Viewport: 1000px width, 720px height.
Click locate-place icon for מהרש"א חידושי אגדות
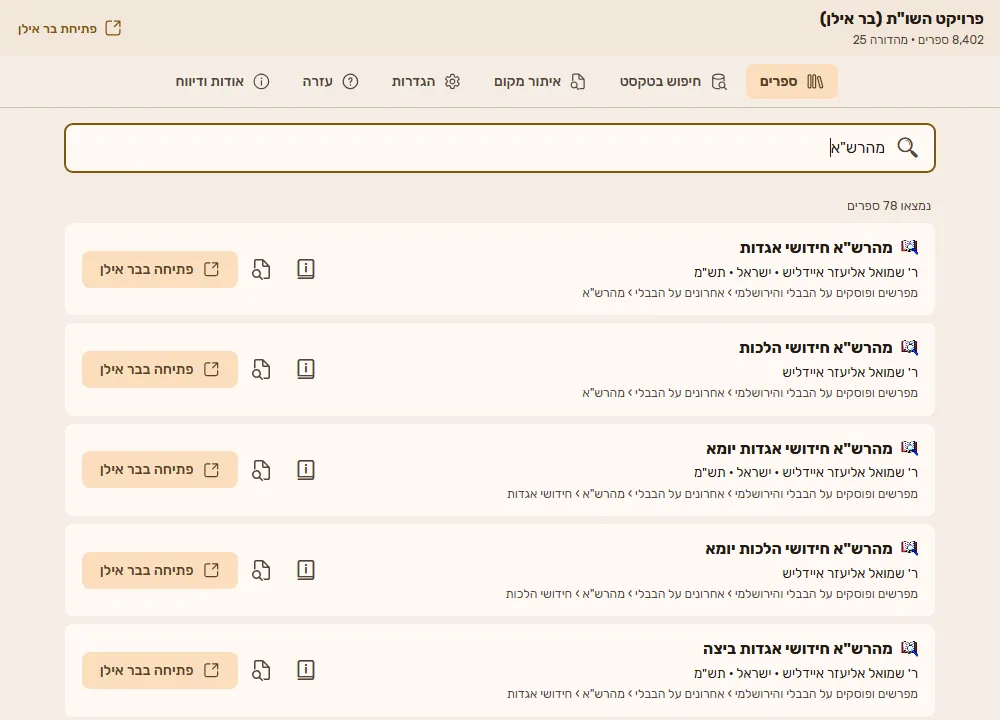click(x=261, y=269)
